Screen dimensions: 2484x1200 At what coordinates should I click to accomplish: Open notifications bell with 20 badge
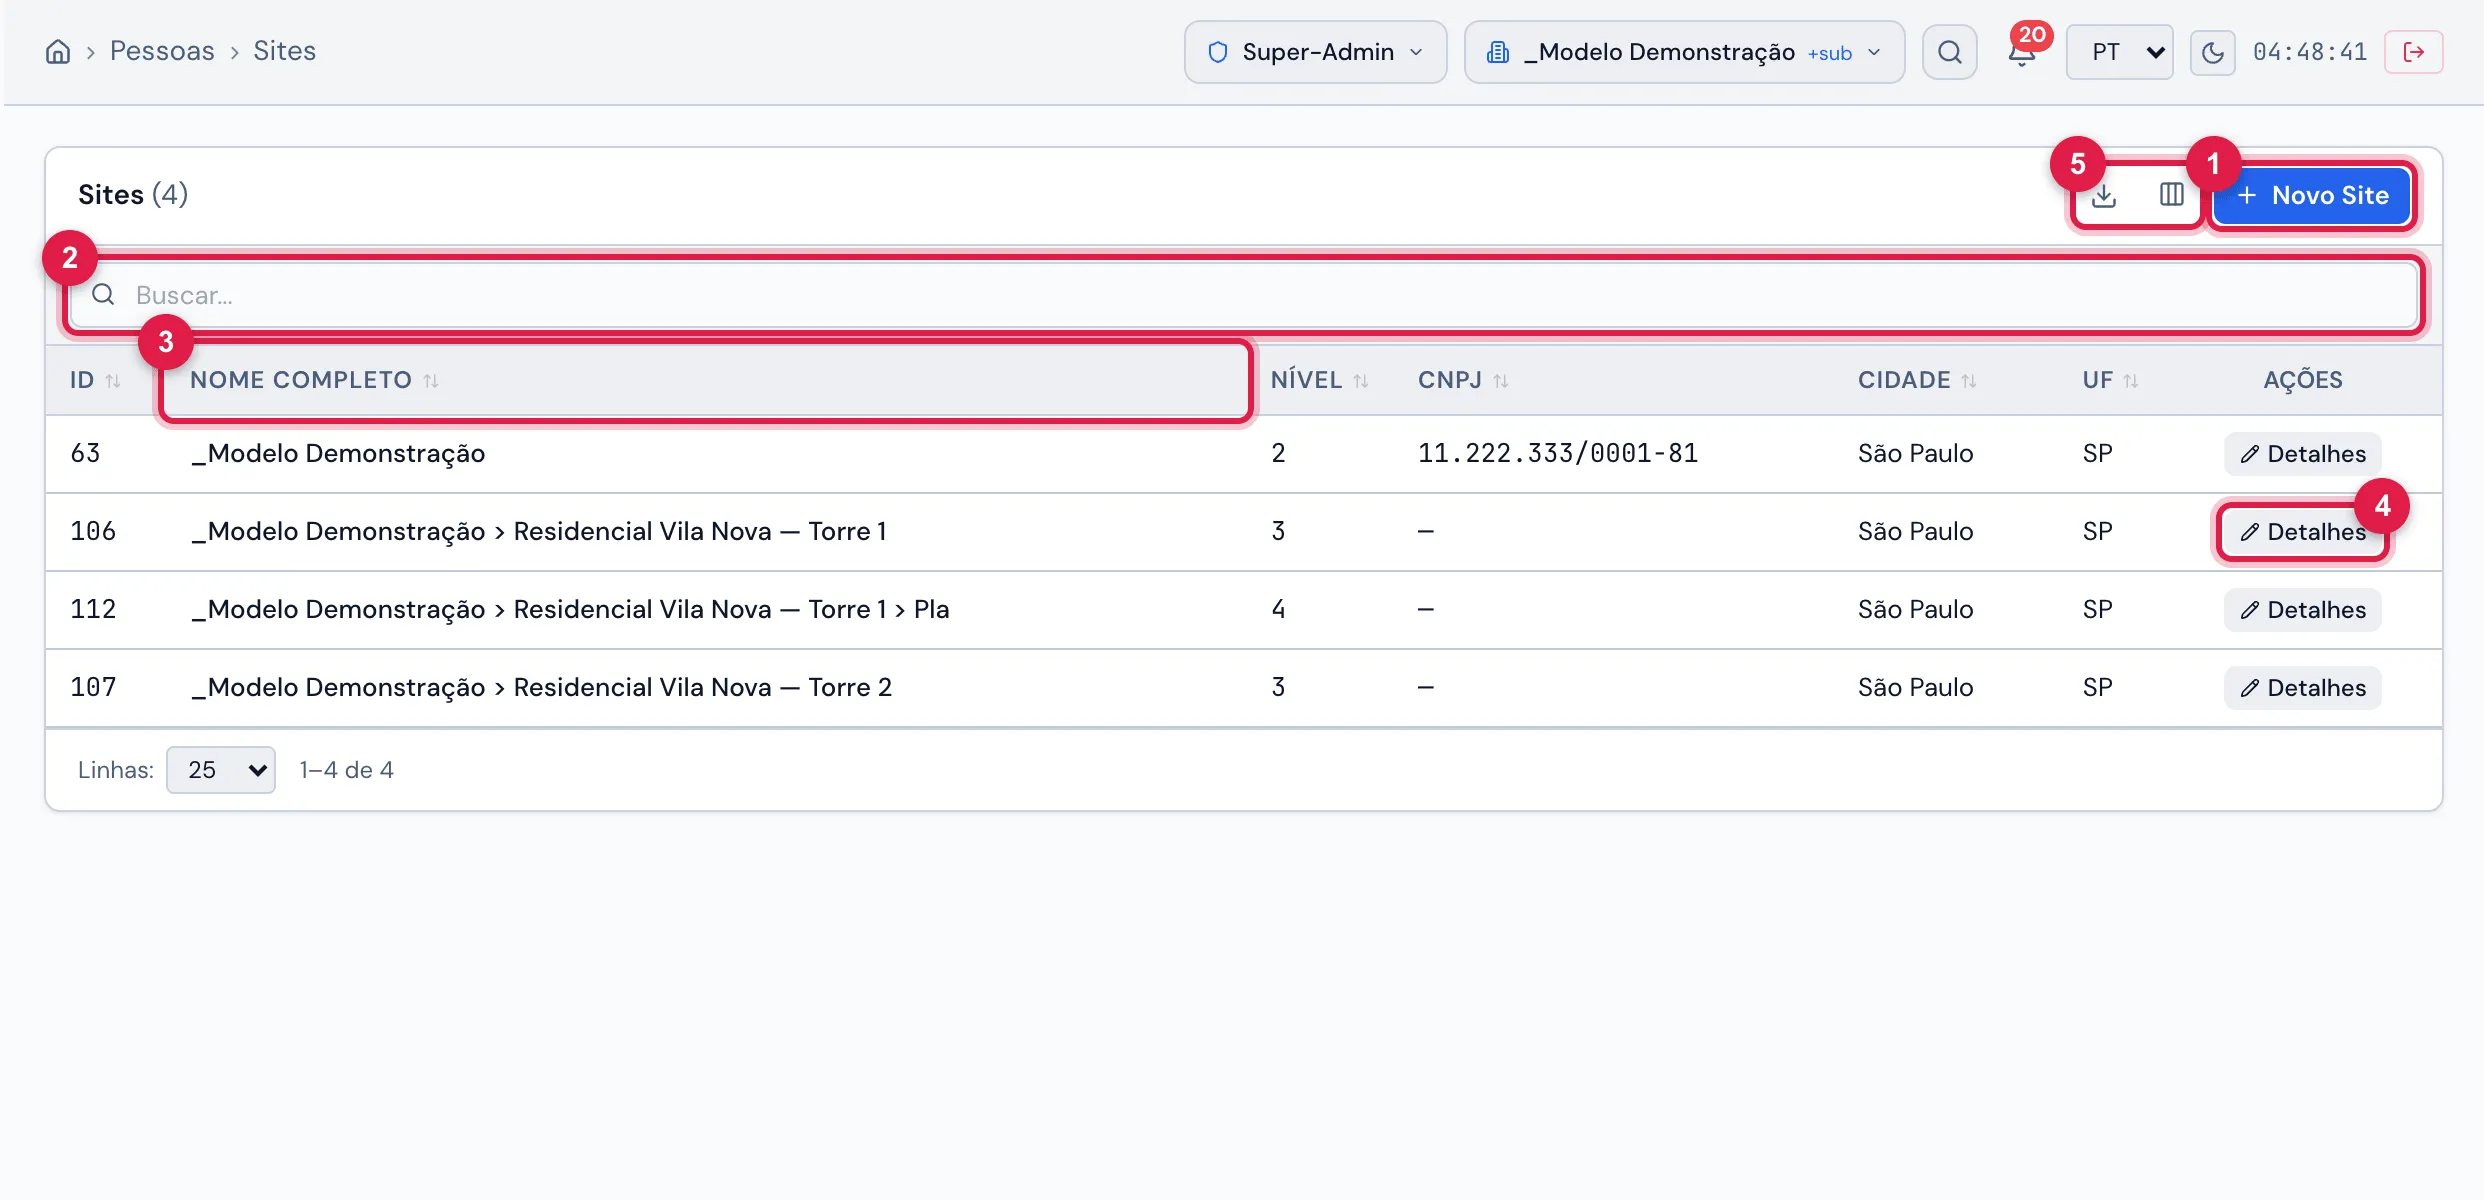(x=2022, y=52)
